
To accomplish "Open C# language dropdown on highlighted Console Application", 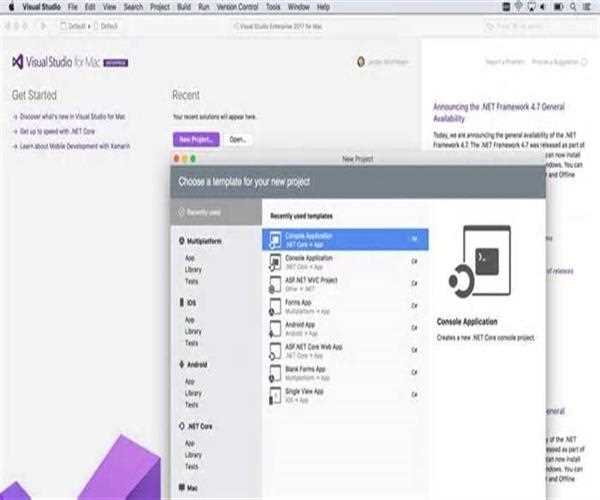I will pos(414,239).
